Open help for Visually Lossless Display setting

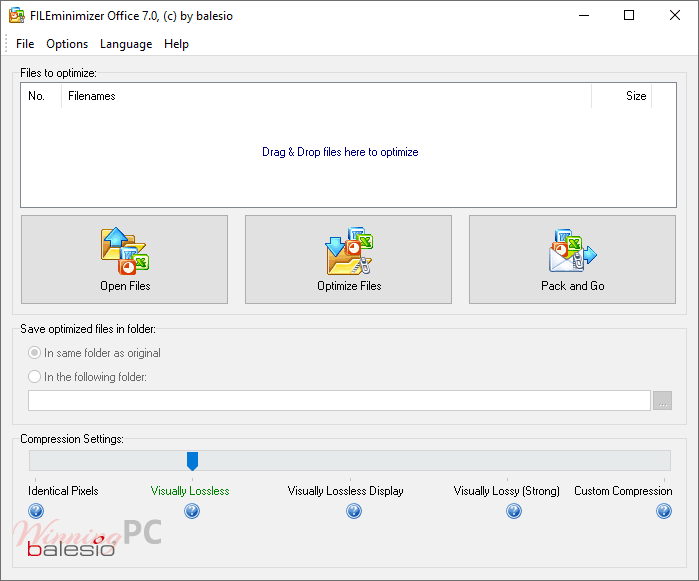(354, 511)
